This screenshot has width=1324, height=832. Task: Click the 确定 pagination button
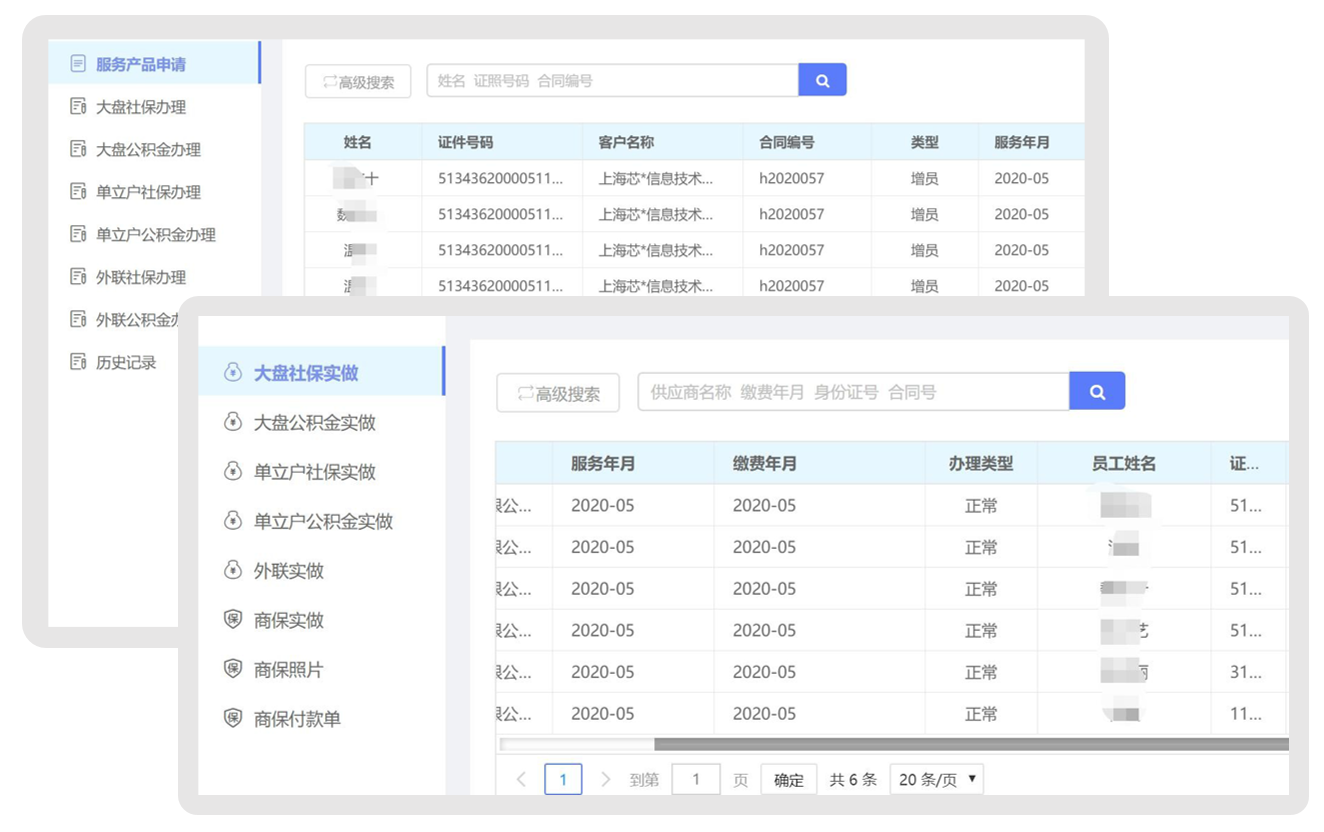click(788, 780)
